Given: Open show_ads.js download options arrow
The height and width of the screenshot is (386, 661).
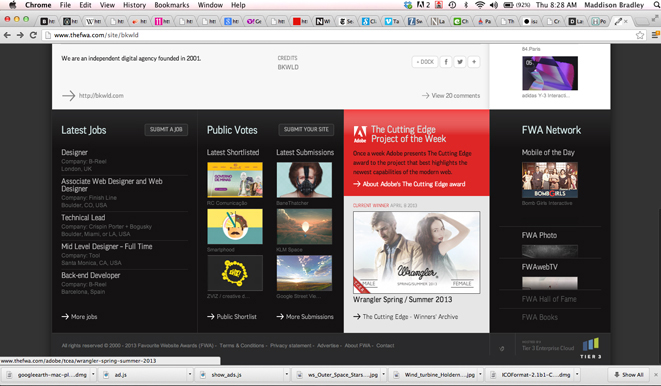Looking at the screenshot, I should pyautogui.click(x=287, y=374).
